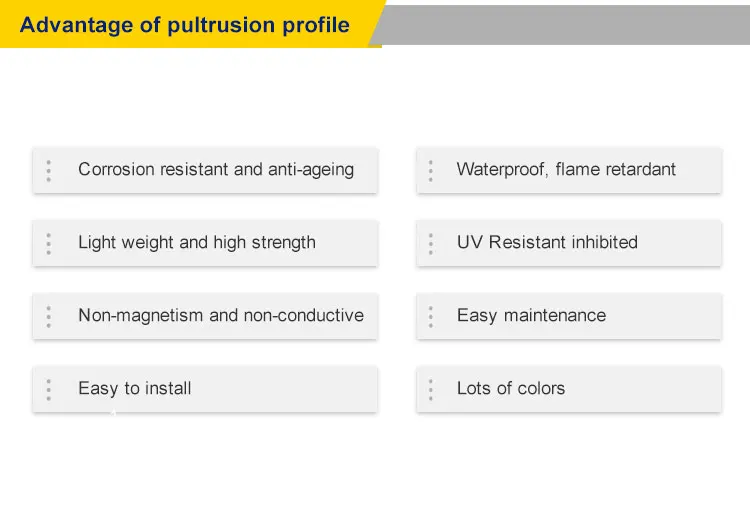Select the UV Resistant inhibited card

tap(569, 243)
